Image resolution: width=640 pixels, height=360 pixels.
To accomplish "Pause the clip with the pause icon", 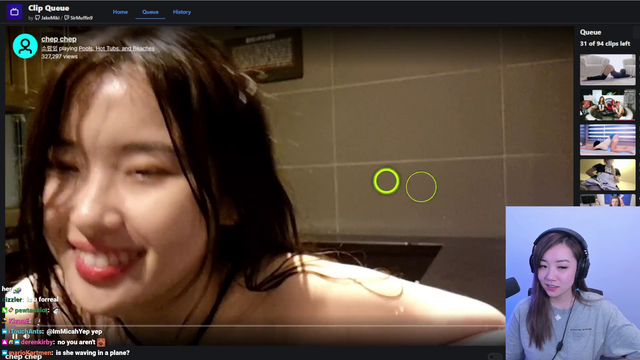I will [x=15, y=337].
